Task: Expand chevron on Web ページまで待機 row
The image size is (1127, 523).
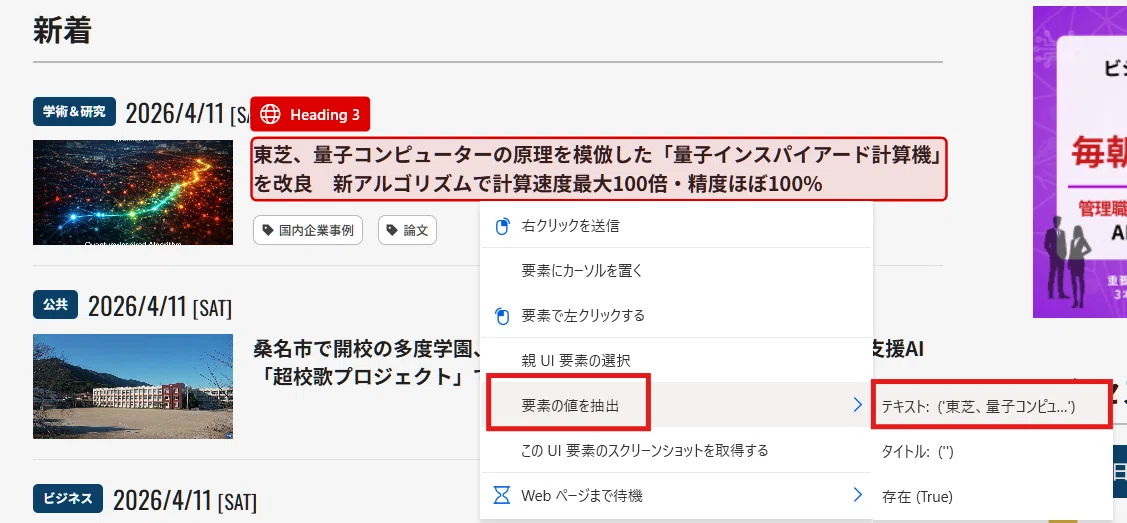Action: pos(857,495)
